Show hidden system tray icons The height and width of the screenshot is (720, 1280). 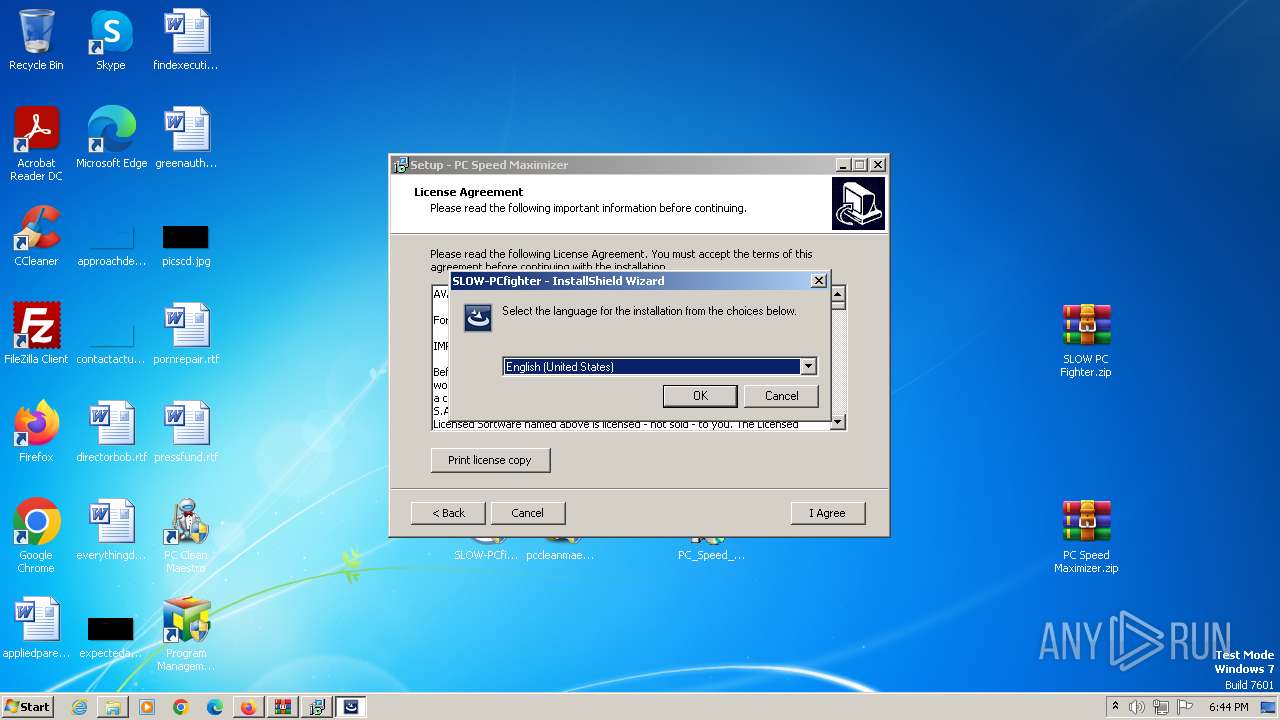(x=1116, y=707)
